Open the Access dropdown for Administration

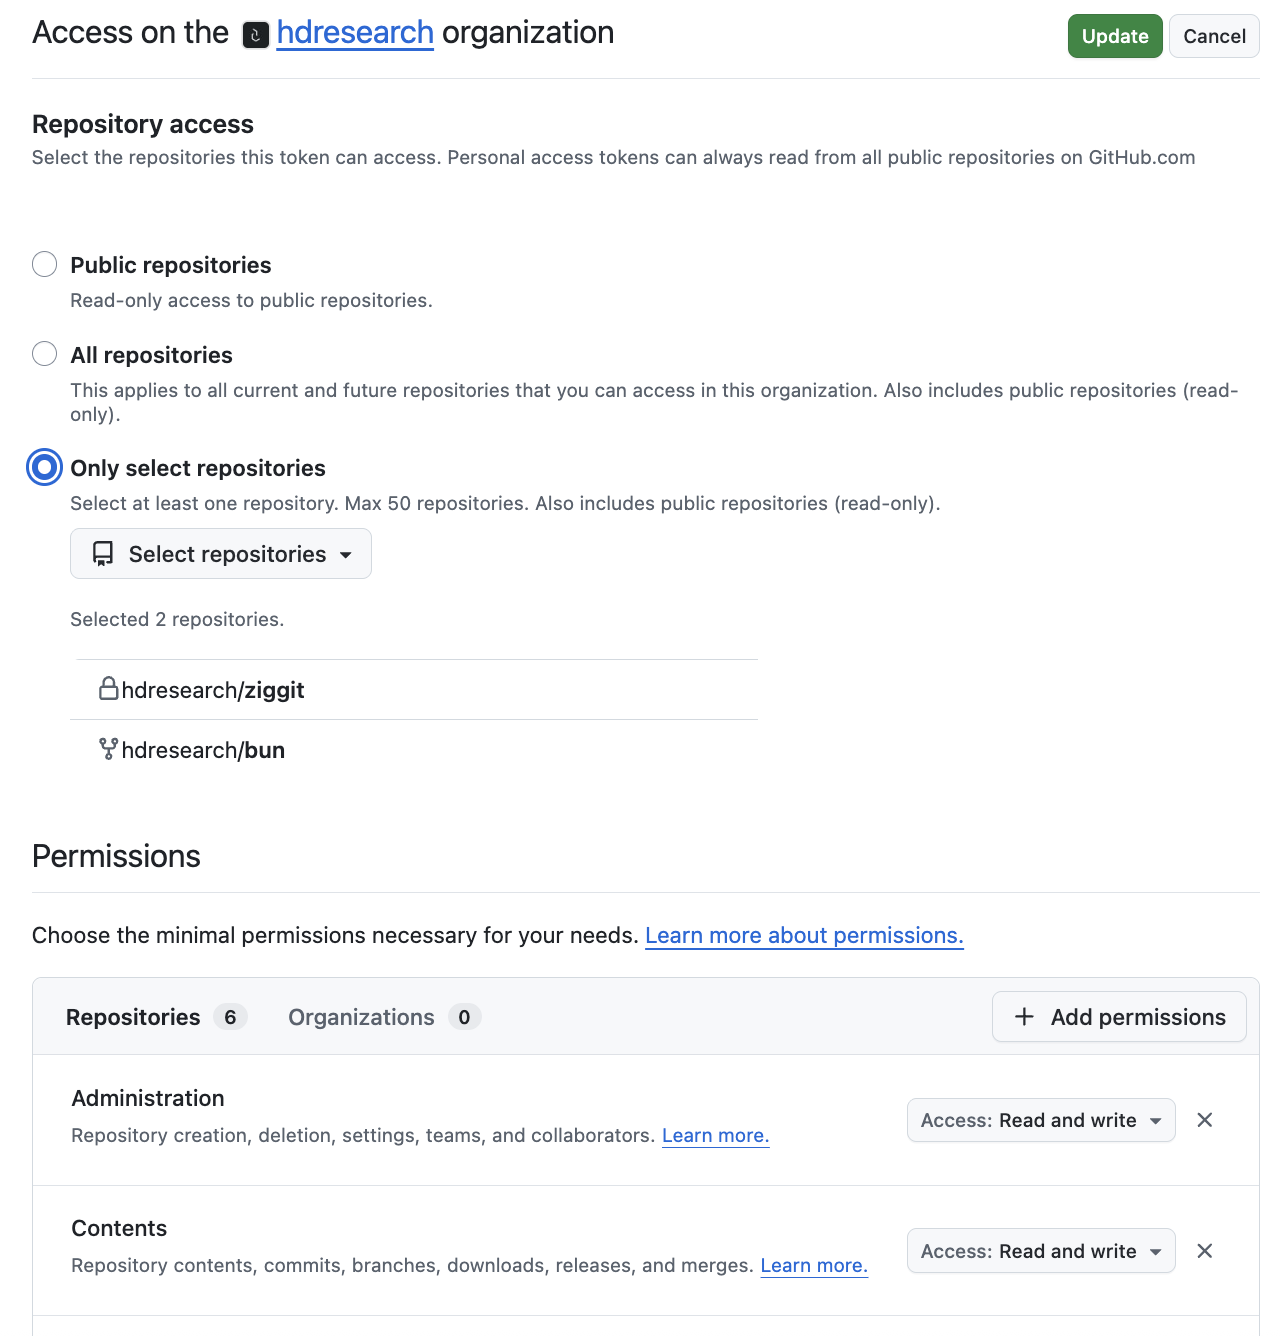click(1040, 1120)
